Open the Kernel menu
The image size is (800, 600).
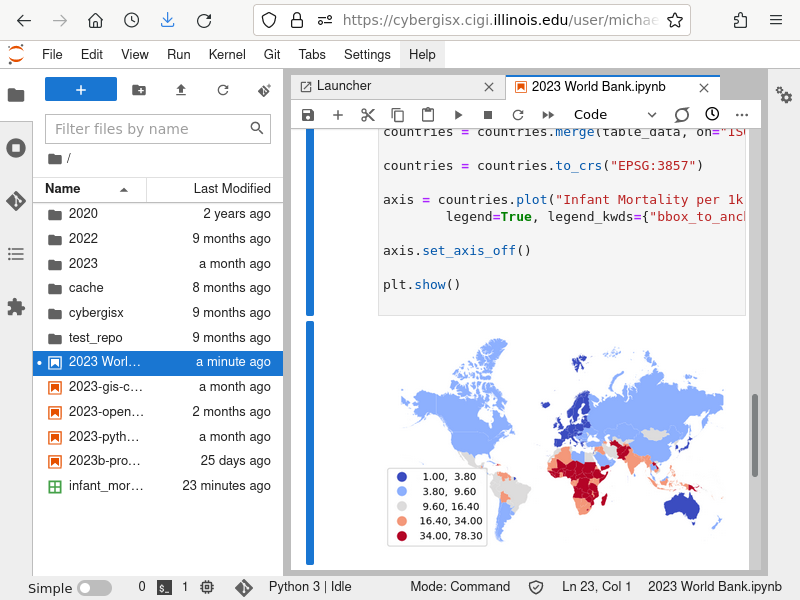click(x=227, y=54)
